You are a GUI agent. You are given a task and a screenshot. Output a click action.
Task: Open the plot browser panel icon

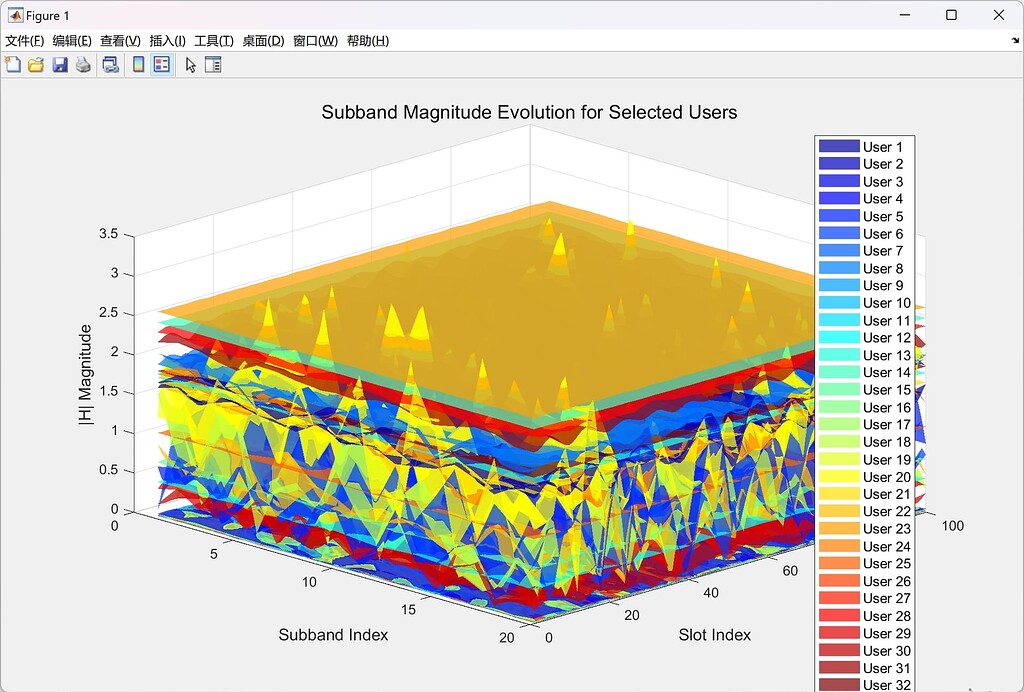pos(212,63)
